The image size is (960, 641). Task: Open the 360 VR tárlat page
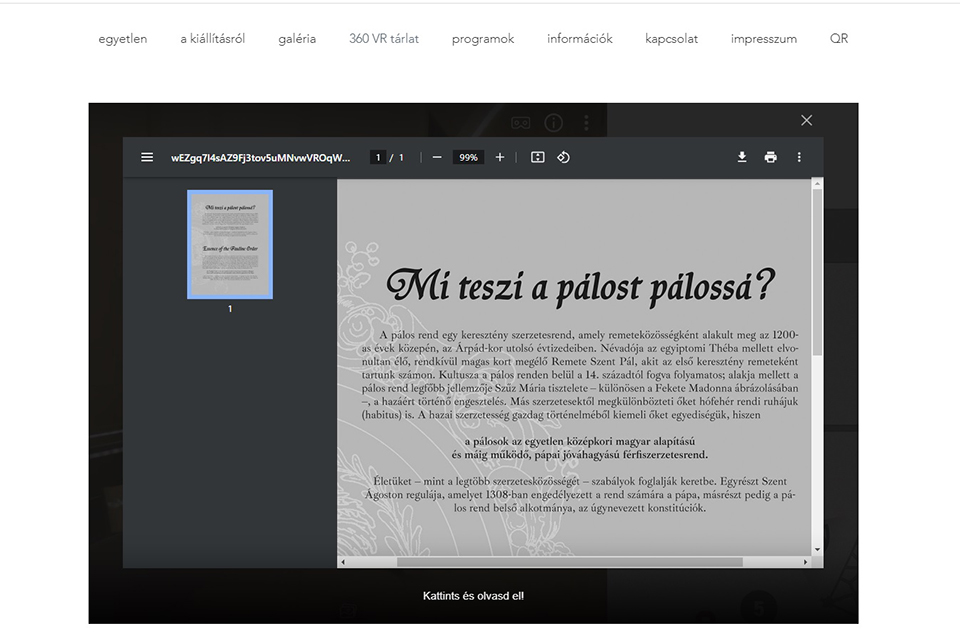[384, 39]
